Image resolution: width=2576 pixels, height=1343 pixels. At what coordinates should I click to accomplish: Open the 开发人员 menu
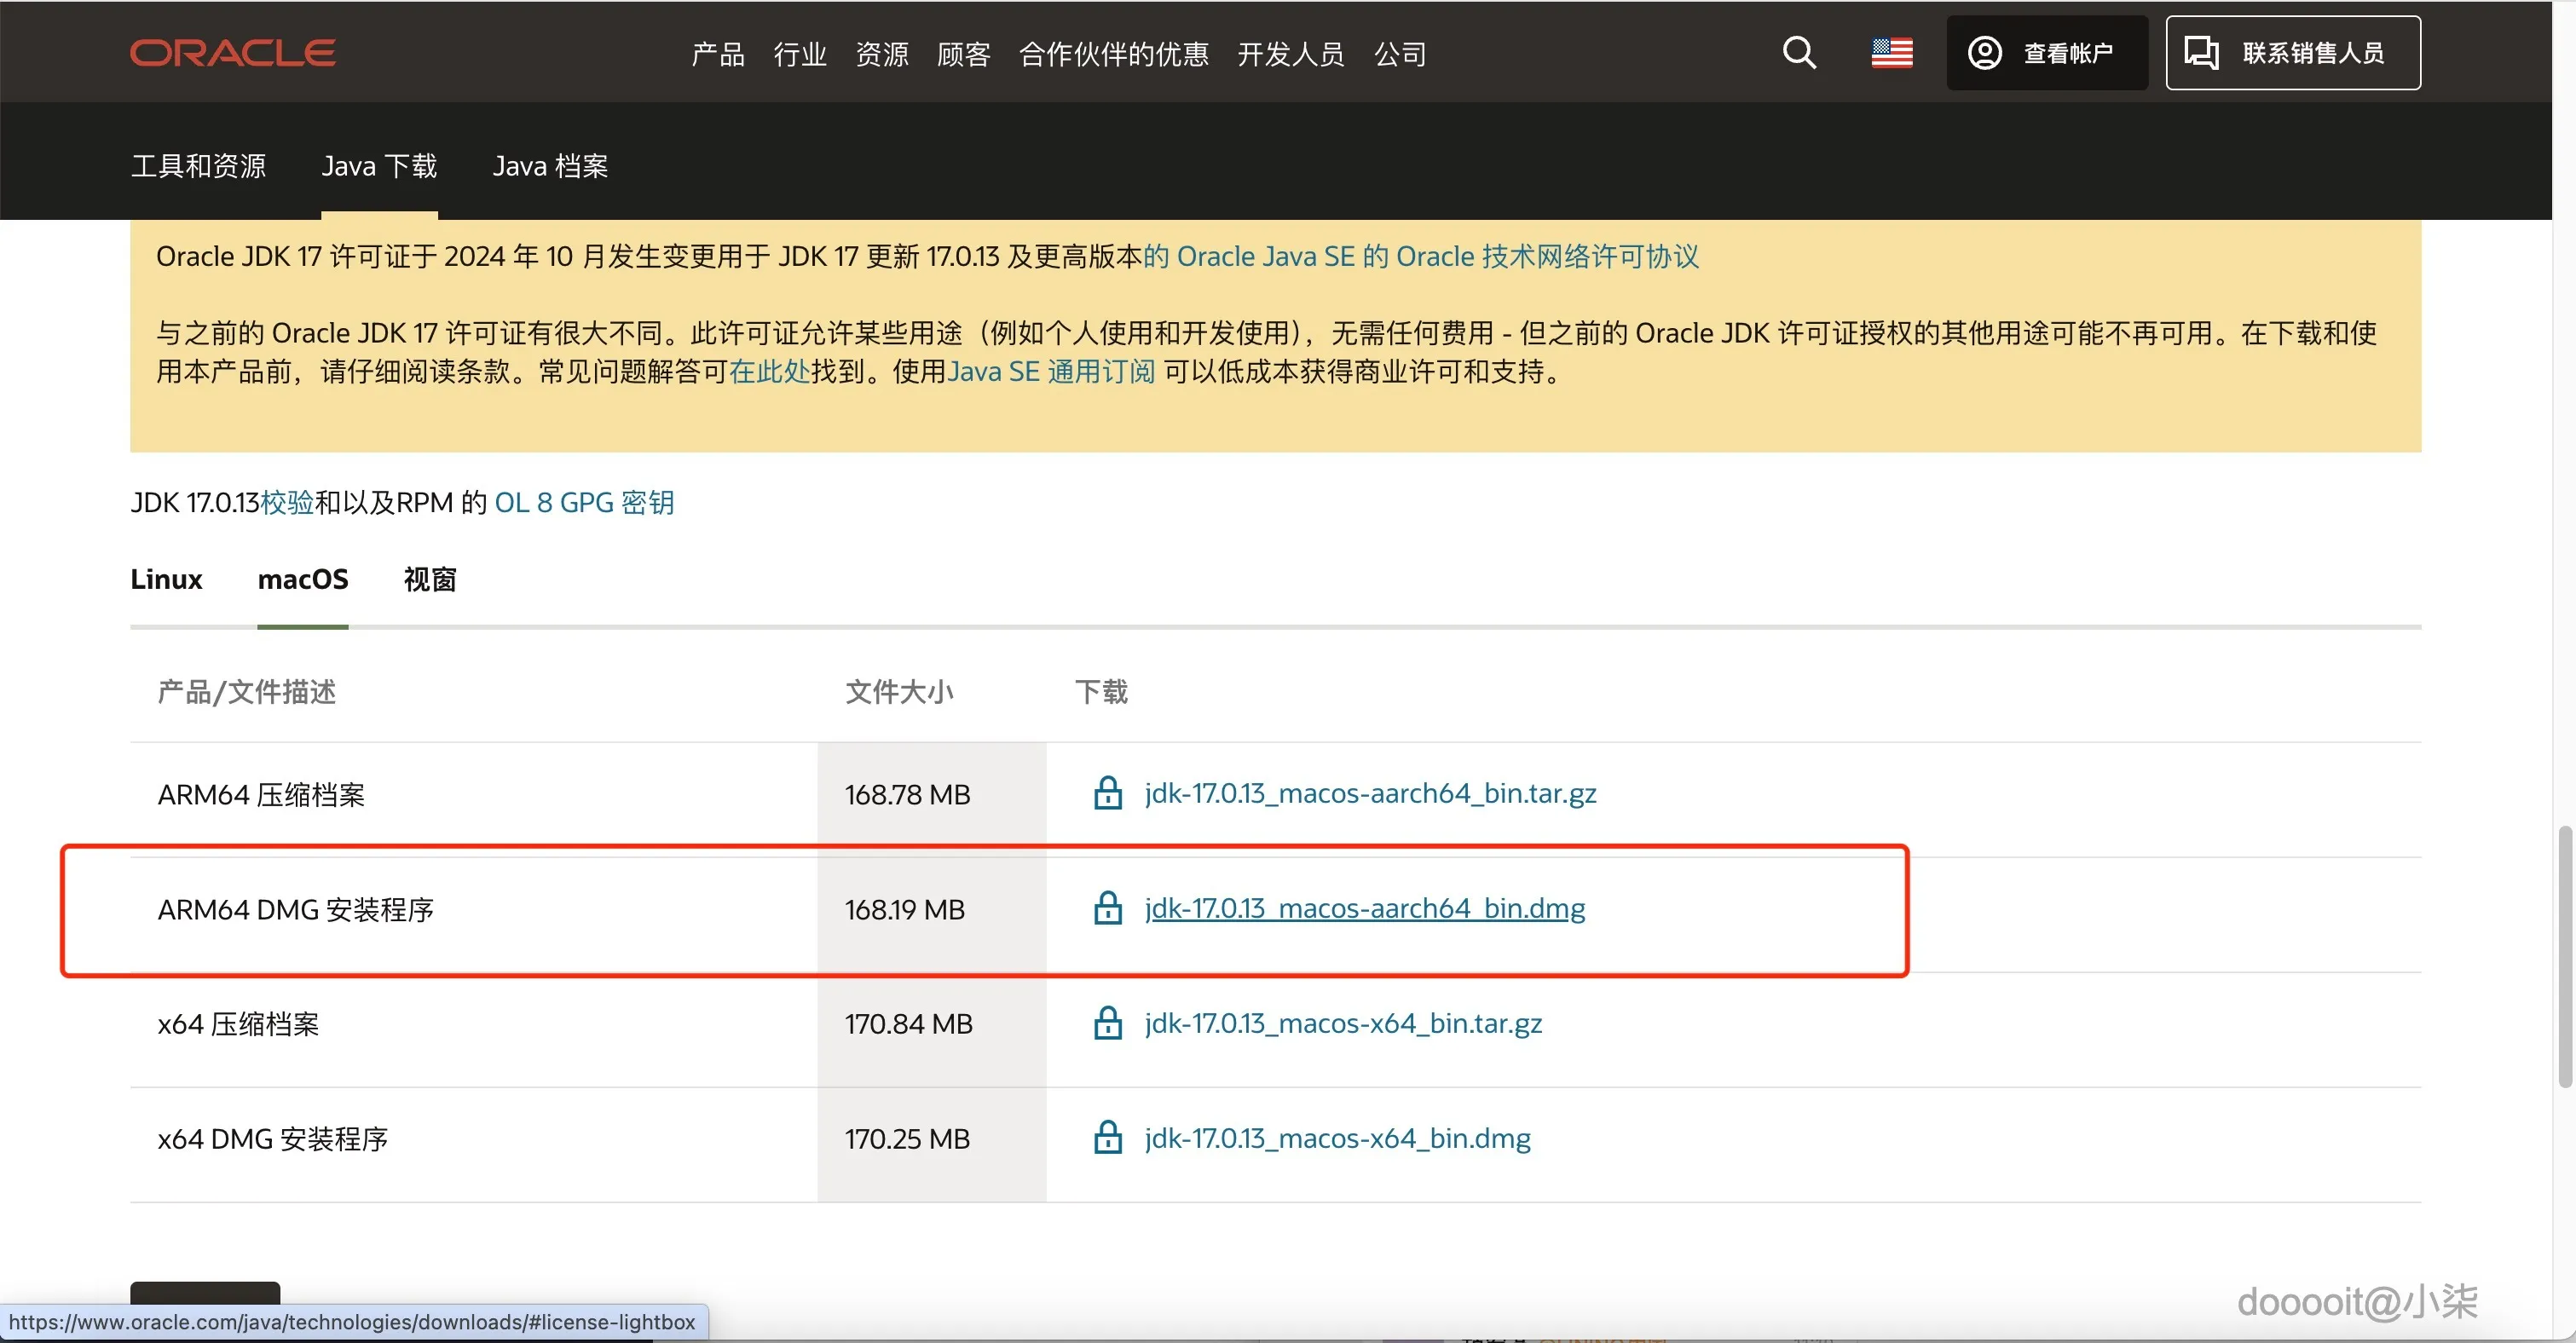coord(1290,54)
